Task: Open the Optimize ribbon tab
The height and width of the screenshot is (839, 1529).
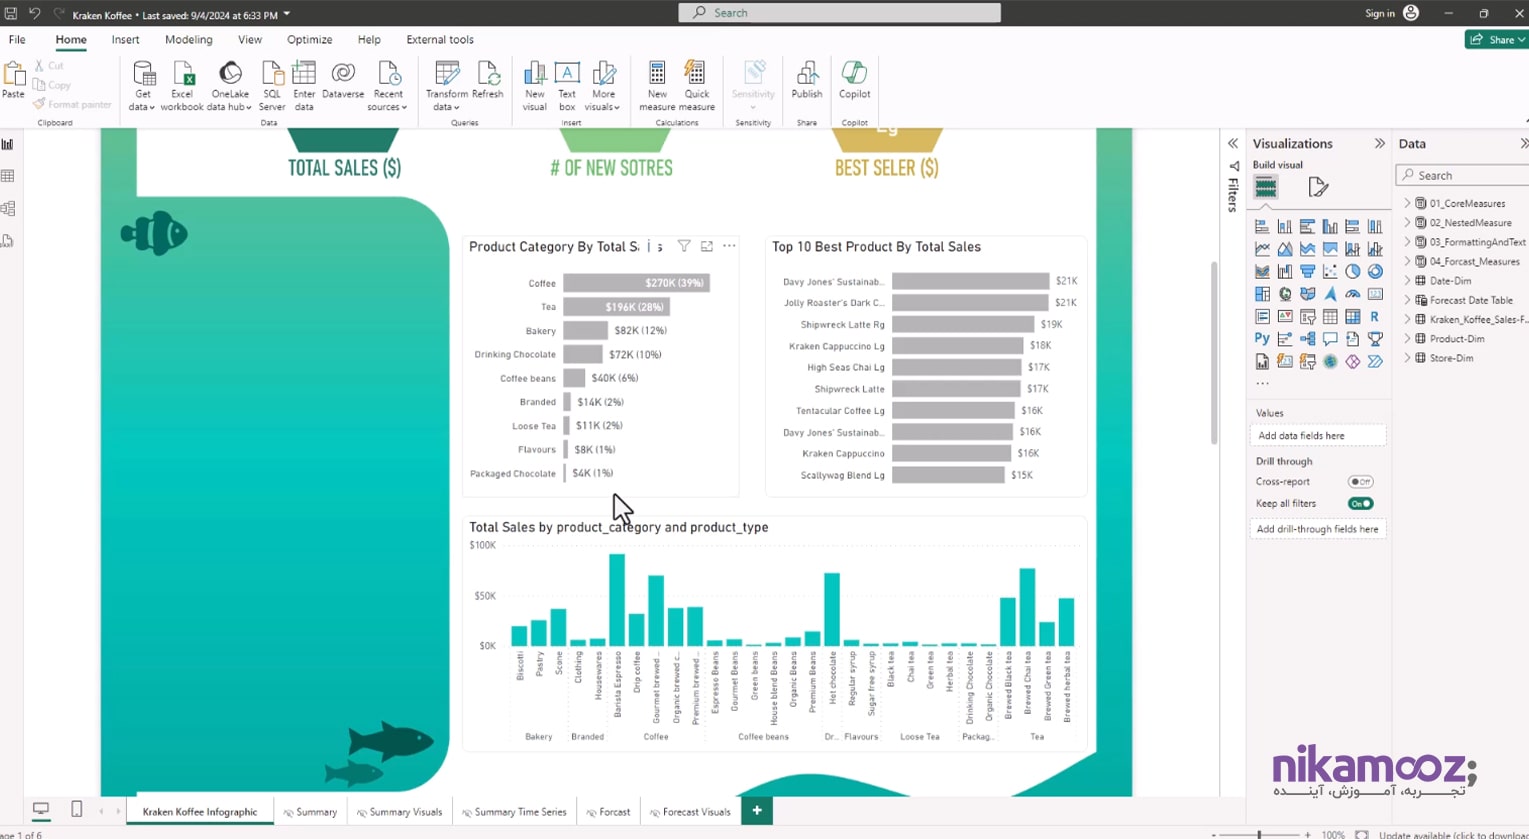Action: coord(309,40)
